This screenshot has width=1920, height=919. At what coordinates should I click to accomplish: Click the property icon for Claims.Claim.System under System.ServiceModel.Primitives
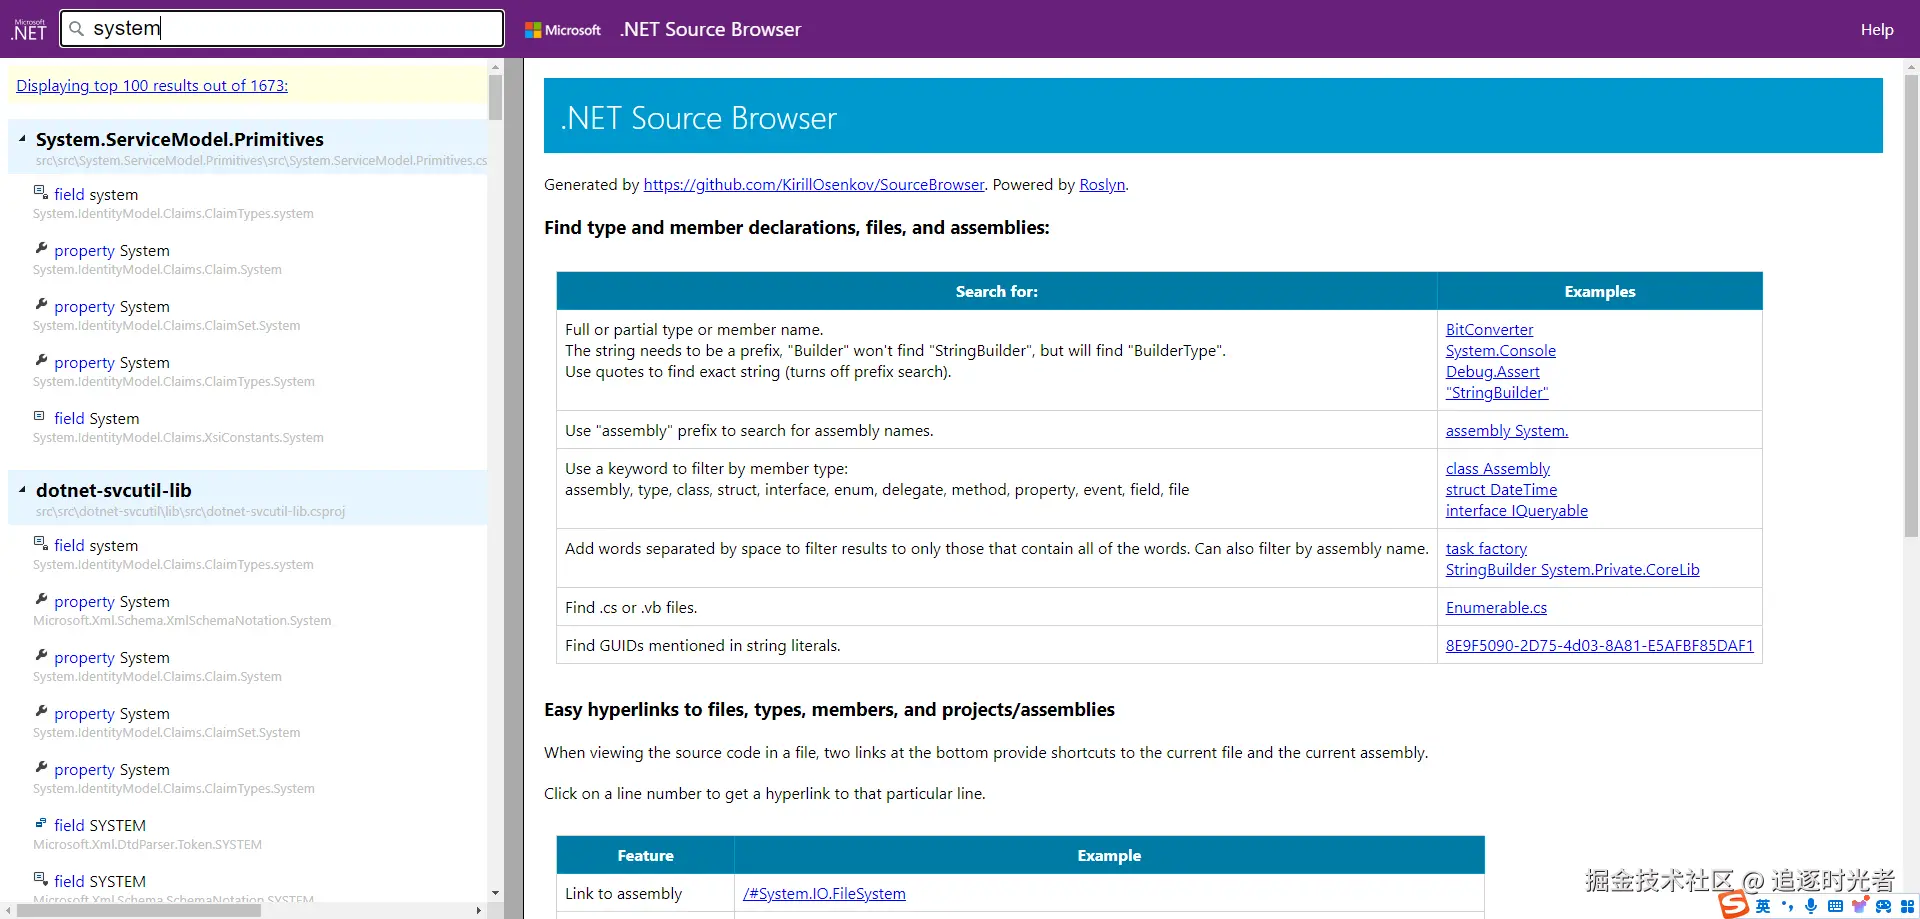click(x=41, y=248)
